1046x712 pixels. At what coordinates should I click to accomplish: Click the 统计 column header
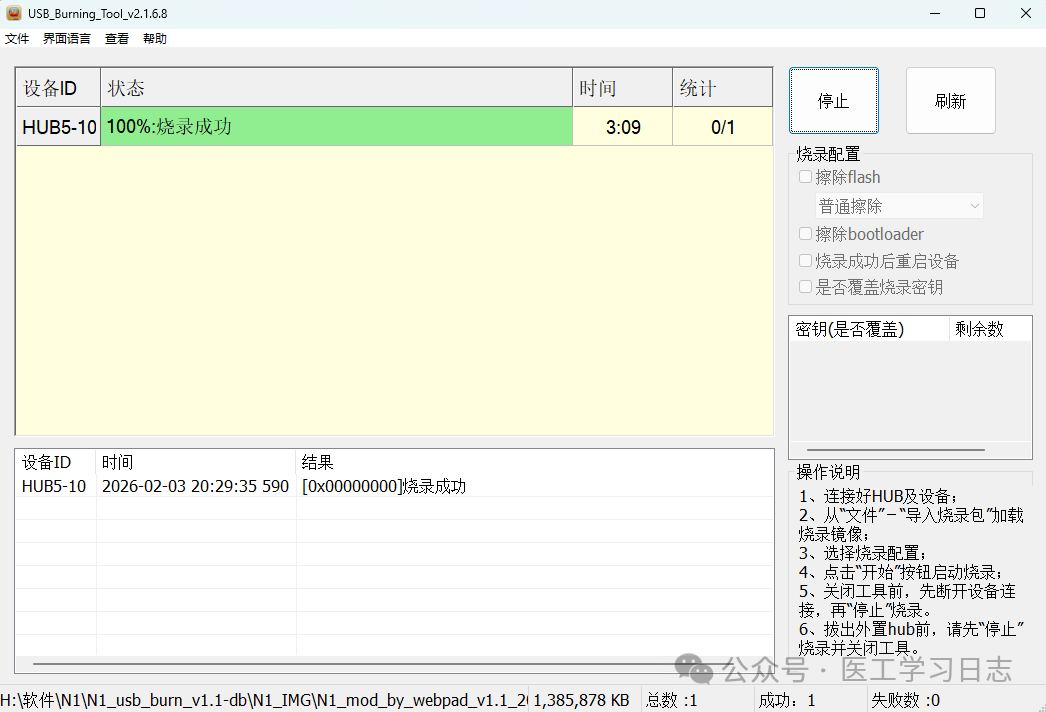722,88
